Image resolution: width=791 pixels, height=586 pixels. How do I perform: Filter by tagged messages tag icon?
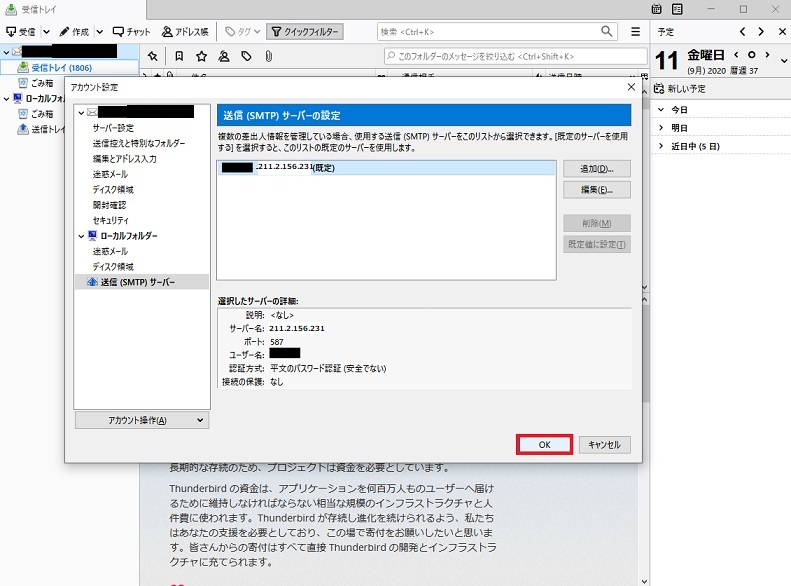pyautogui.click(x=246, y=56)
